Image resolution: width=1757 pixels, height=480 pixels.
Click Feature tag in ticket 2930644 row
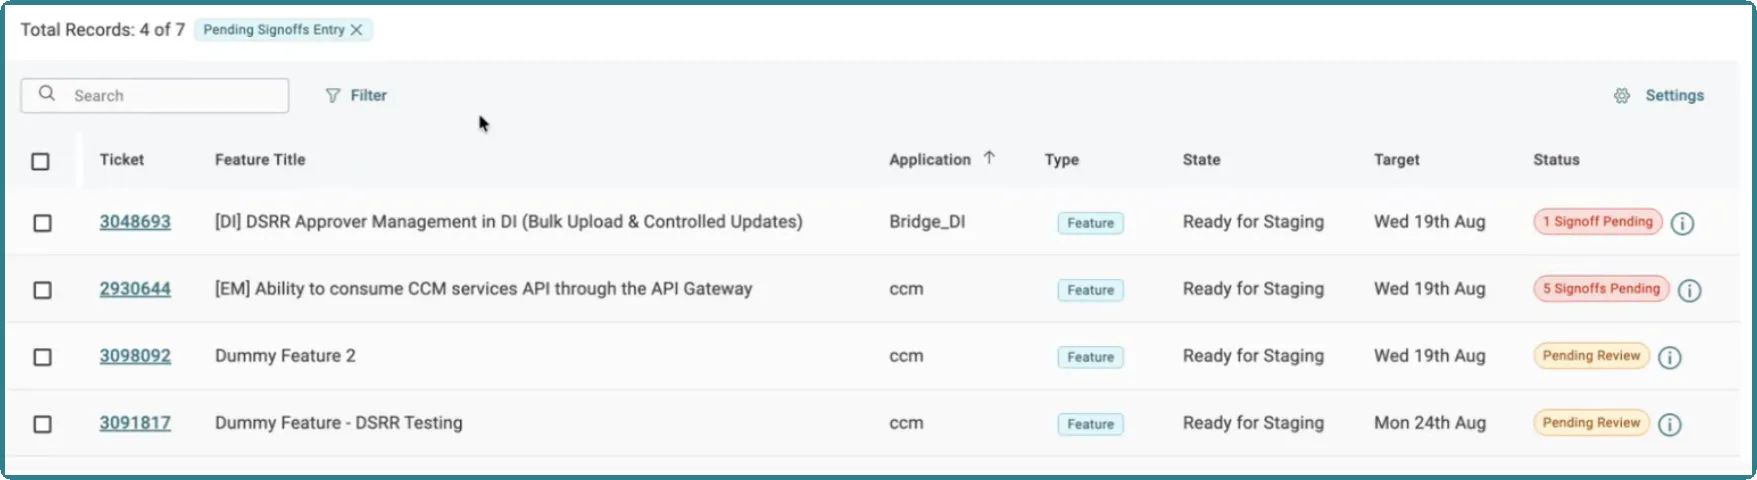(1090, 290)
